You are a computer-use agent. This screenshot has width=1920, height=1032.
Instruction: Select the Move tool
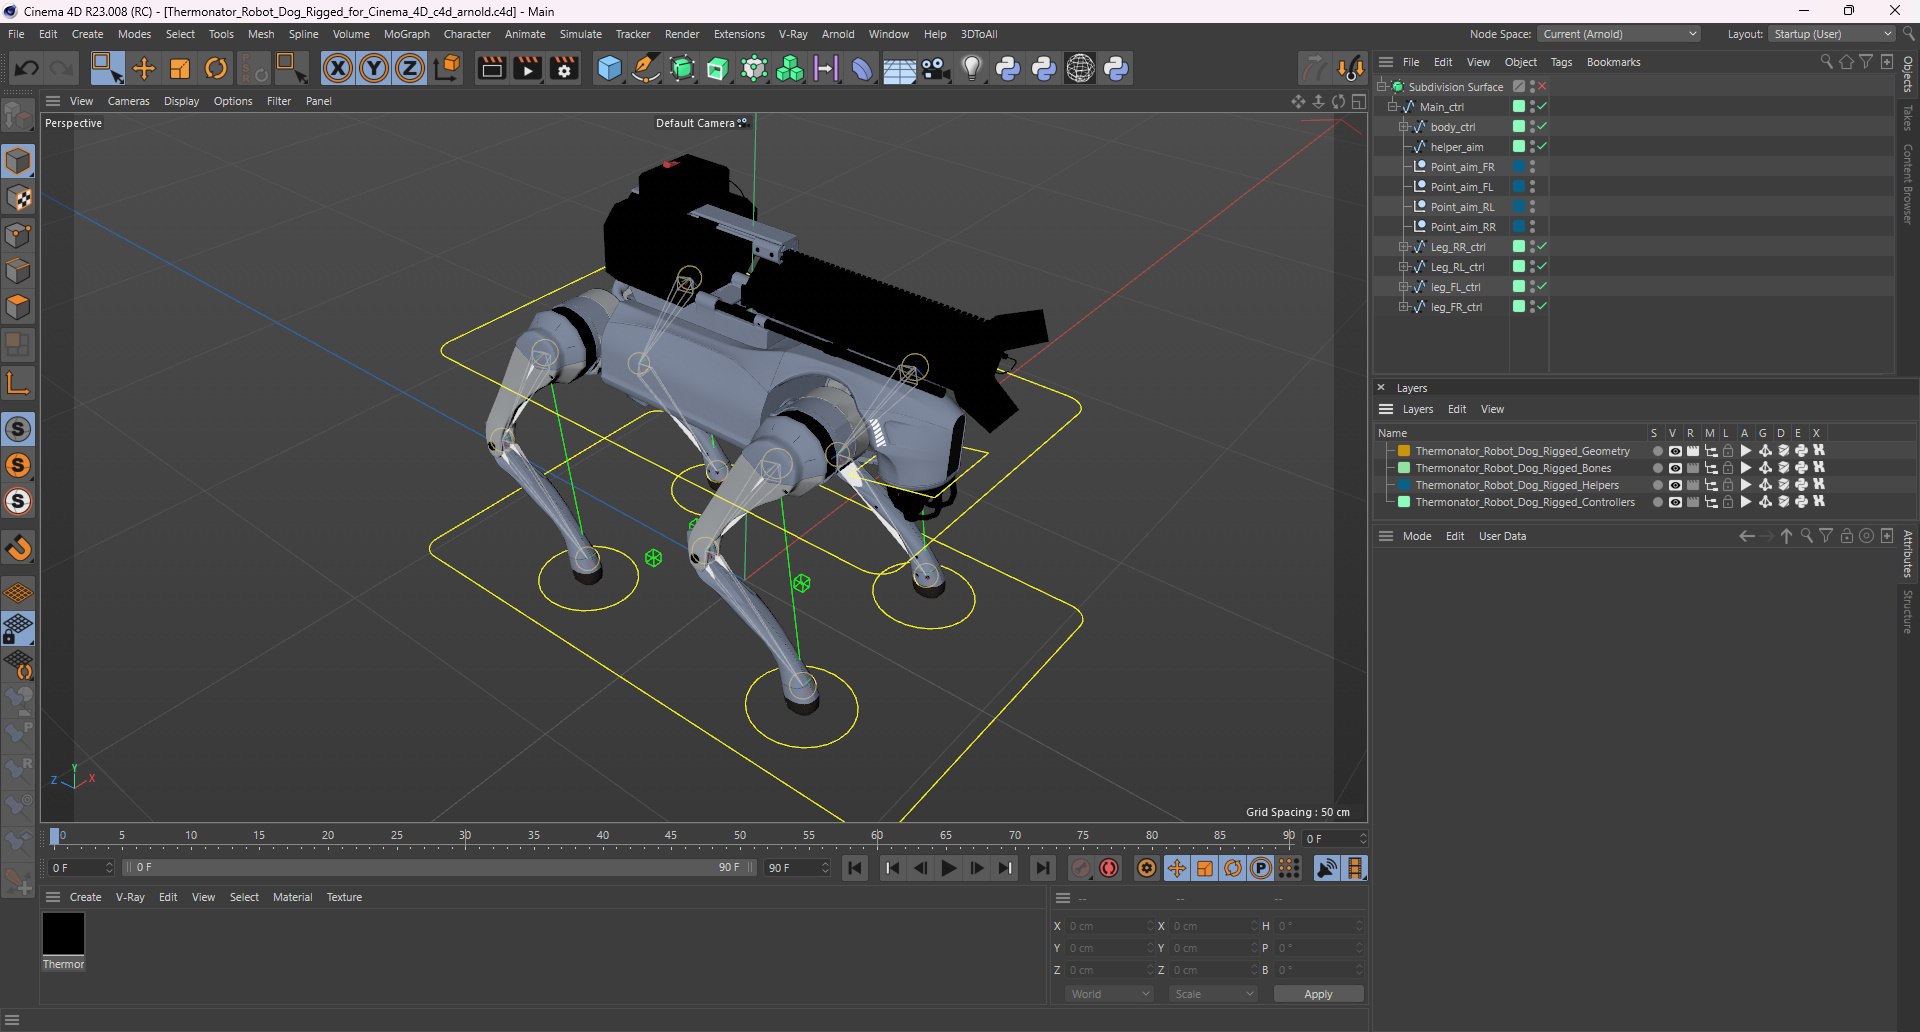(144, 68)
